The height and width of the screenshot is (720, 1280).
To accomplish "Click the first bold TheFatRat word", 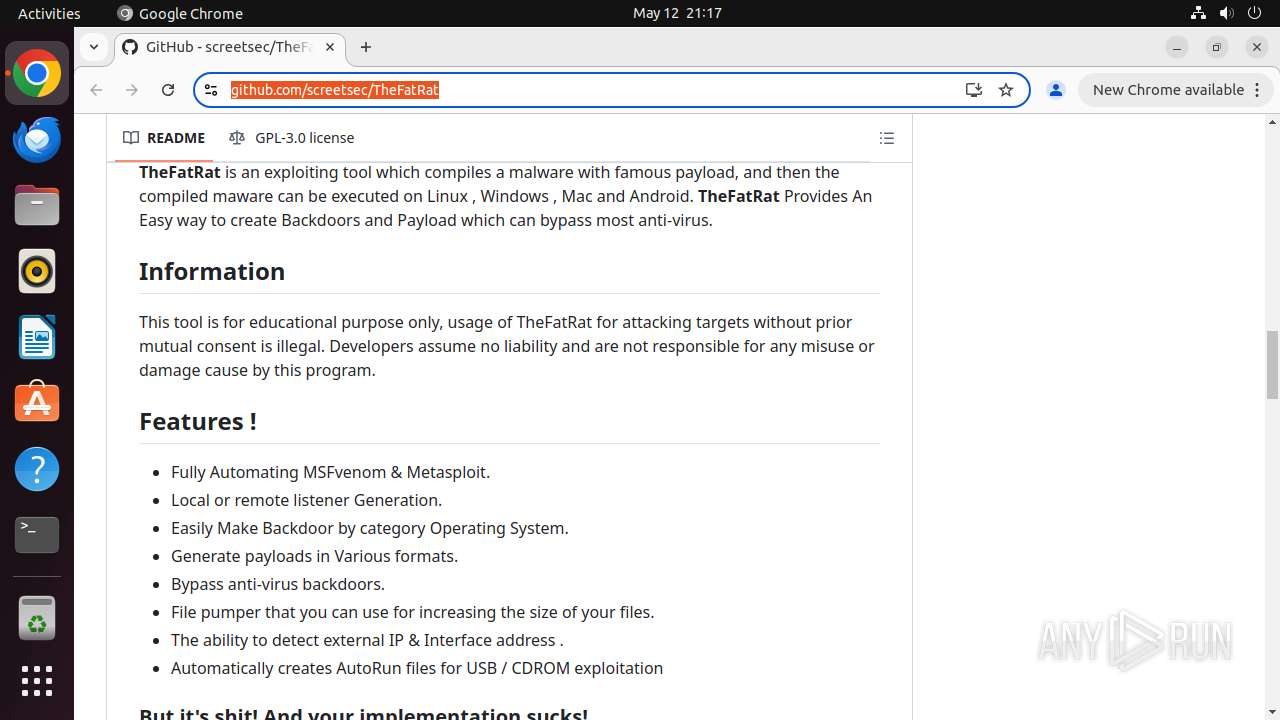I will coord(180,172).
